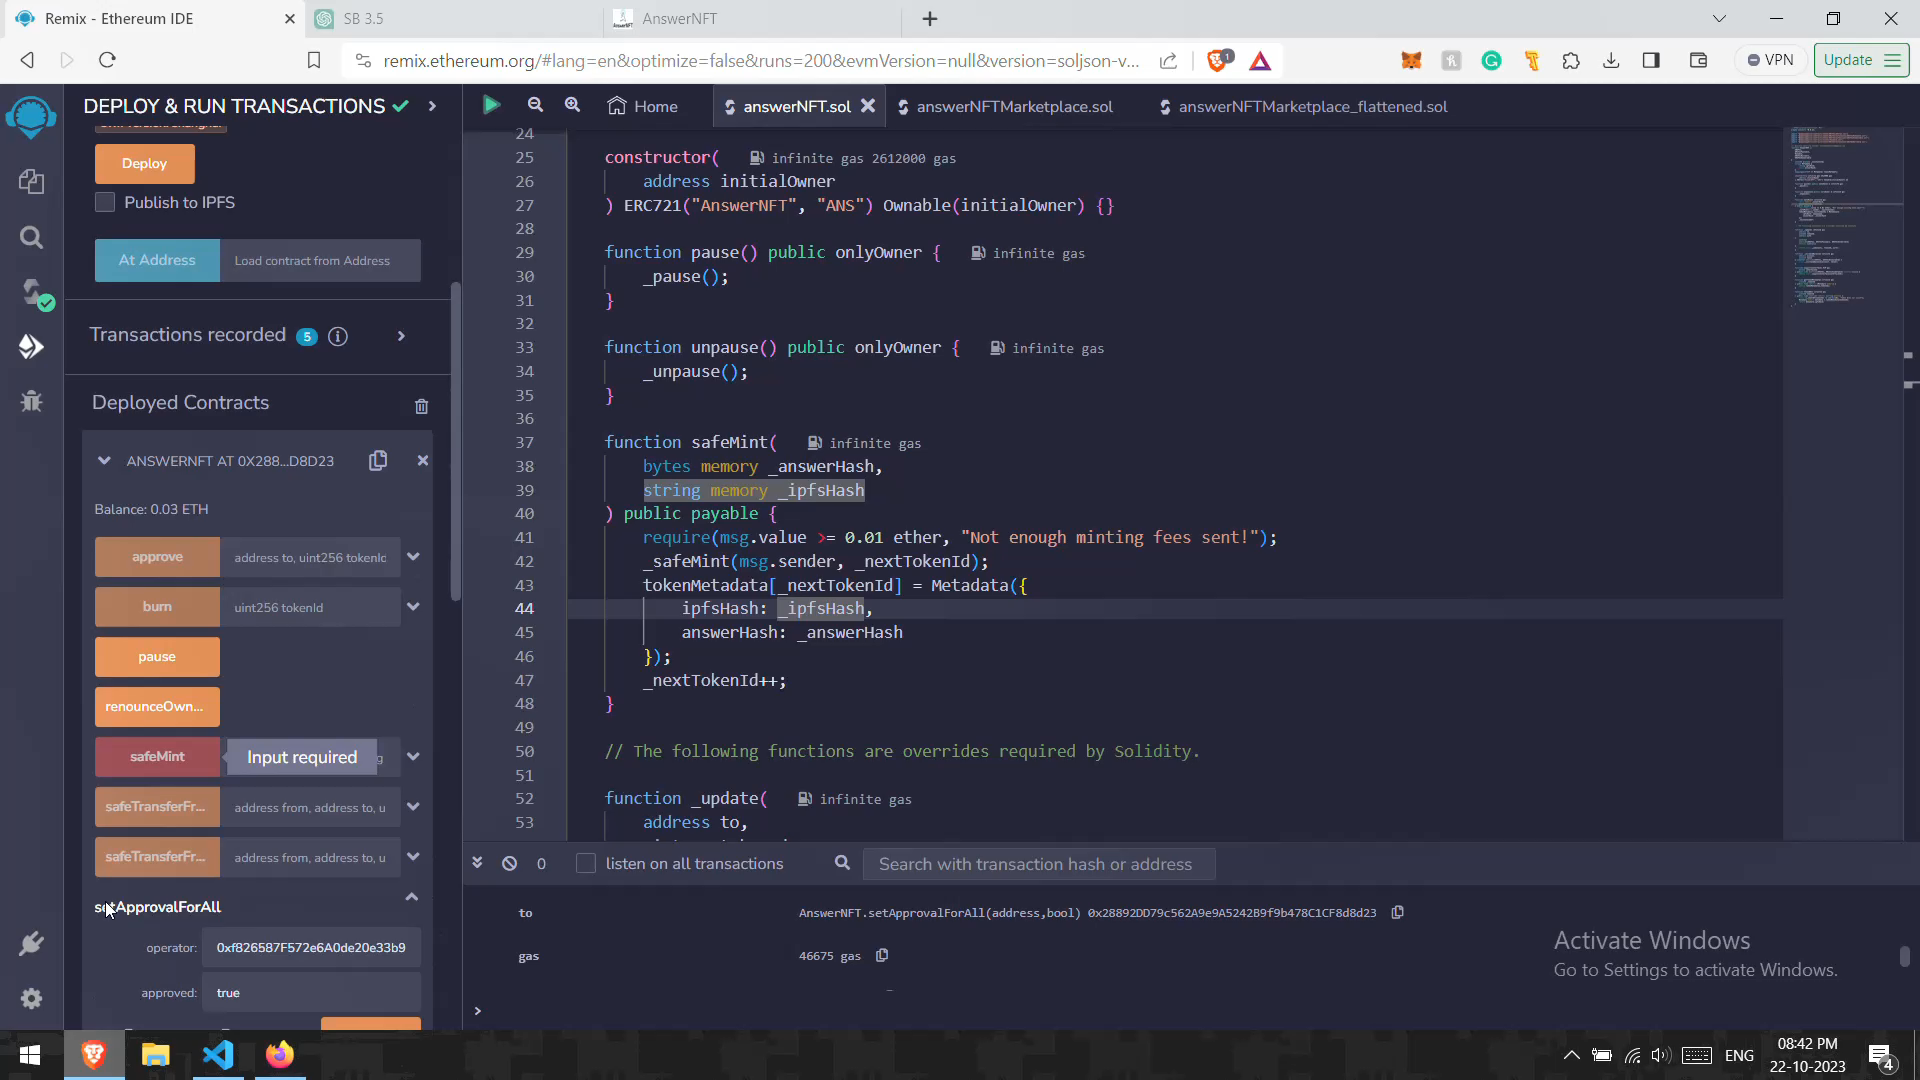Clear all deployed contracts with trash icon
1920x1080 pixels.
[x=421, y=406]
